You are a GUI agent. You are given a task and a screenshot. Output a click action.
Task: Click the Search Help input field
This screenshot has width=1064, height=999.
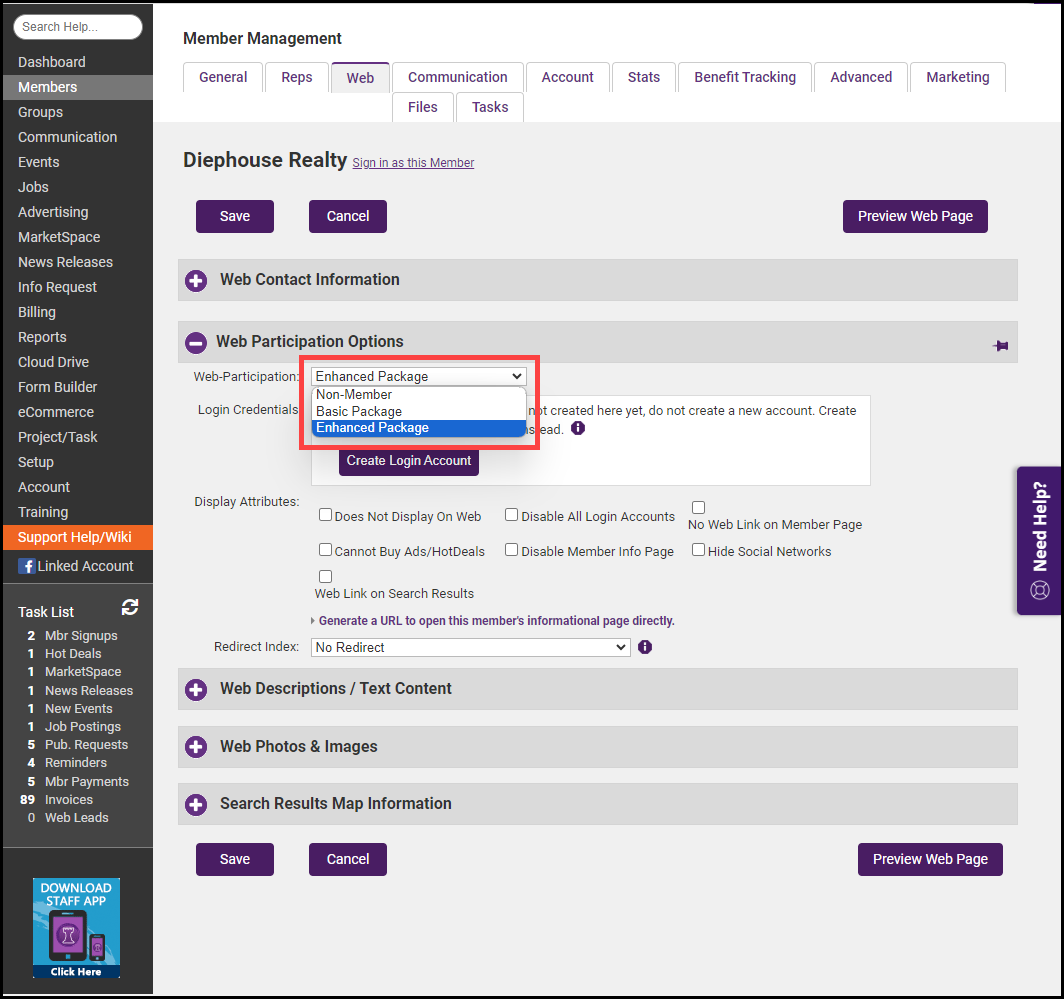pos(78,27)
